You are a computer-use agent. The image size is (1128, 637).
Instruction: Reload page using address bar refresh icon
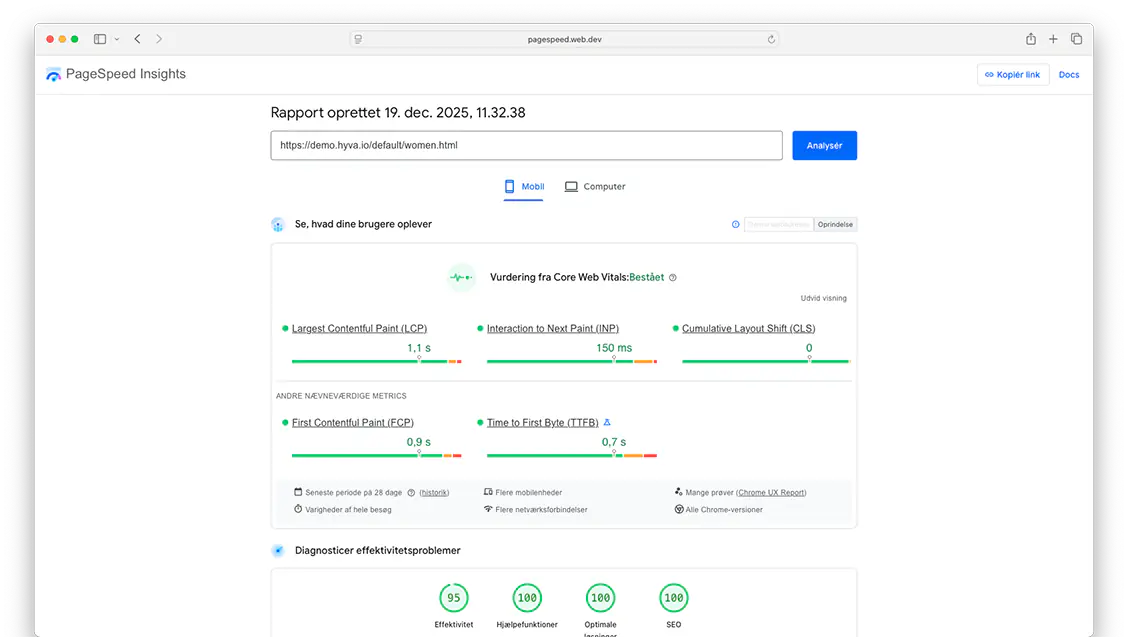click(x=771, y=39)
